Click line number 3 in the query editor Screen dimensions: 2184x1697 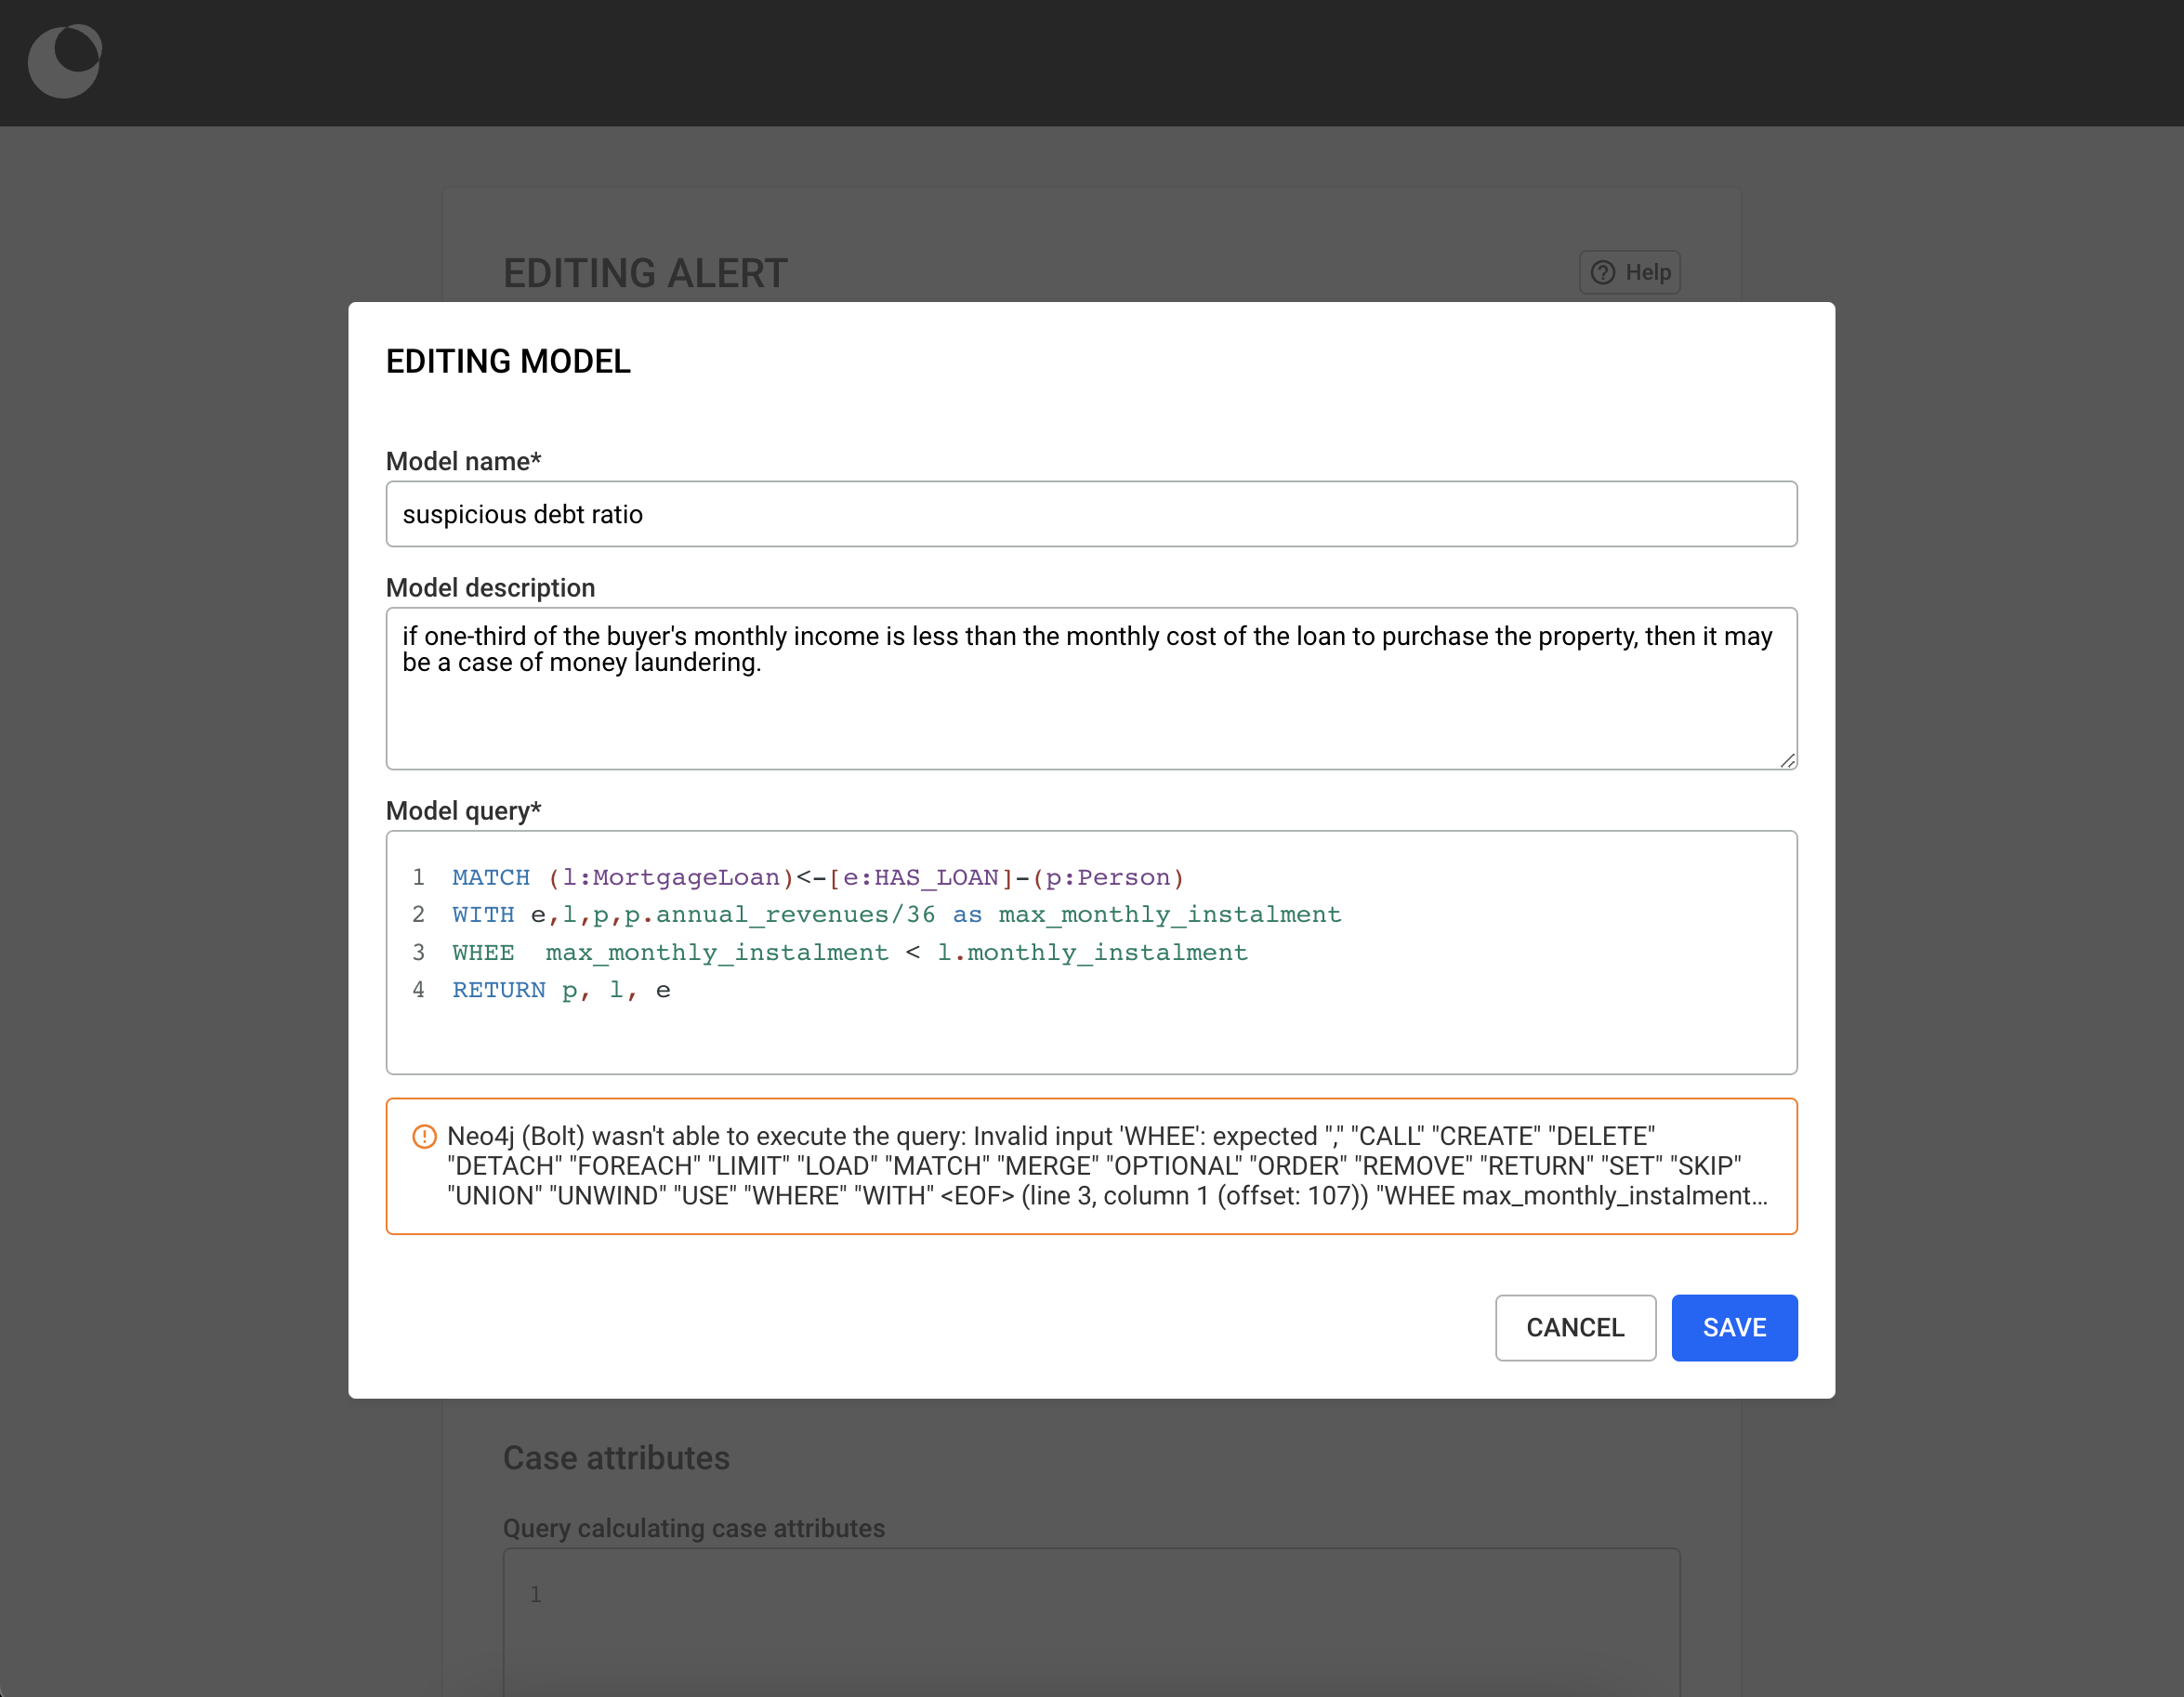(419, 952)
